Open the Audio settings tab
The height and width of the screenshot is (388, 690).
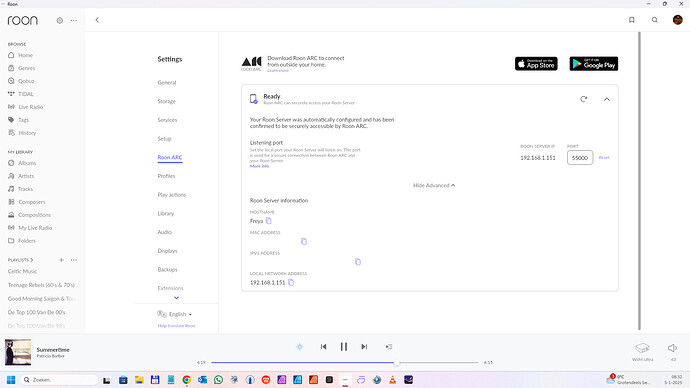point(165,232)
